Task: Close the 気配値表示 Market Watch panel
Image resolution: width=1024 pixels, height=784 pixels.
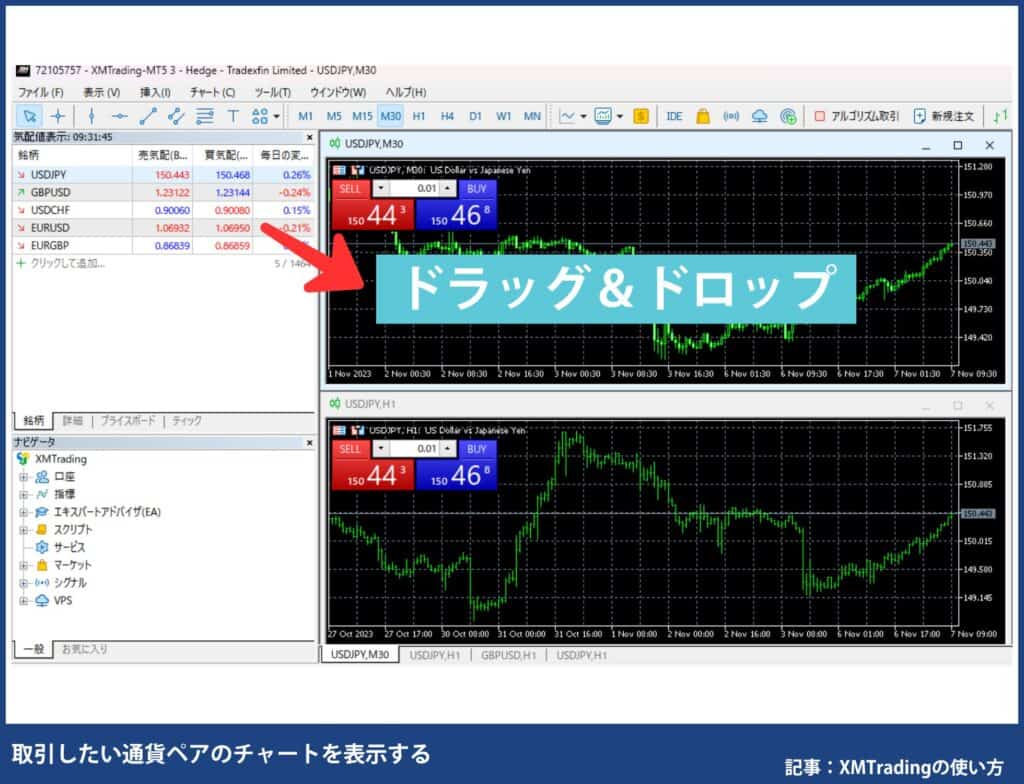Action: (310, 137)
